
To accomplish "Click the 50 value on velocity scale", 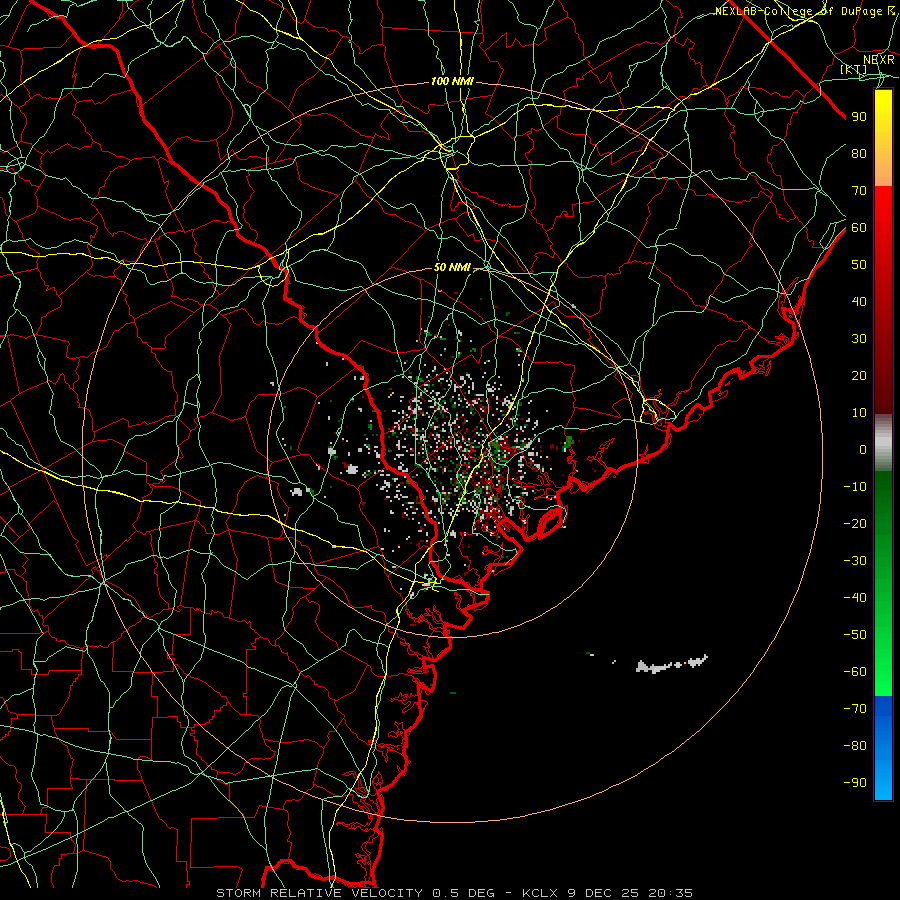I will click(x=859, y=265).
